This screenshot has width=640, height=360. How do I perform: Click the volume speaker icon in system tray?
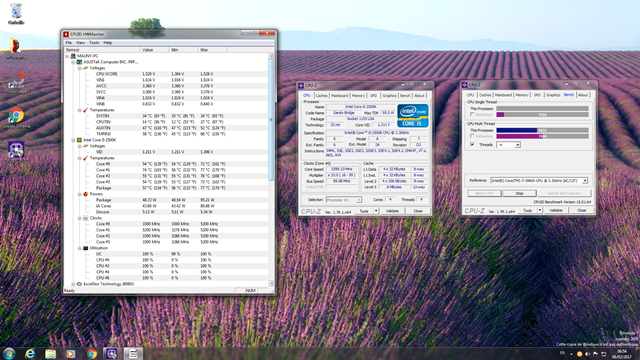pos(587,354)
